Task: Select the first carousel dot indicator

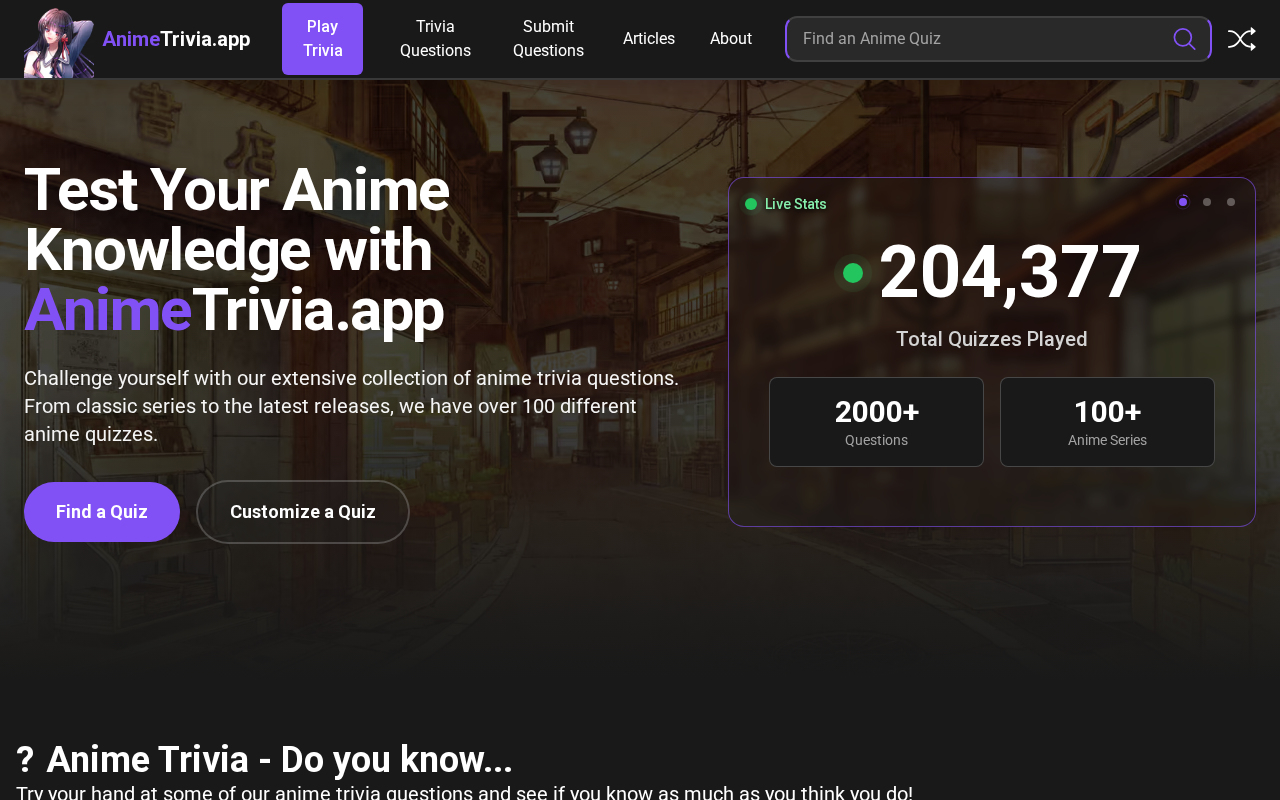Action: click(1183, 202)
